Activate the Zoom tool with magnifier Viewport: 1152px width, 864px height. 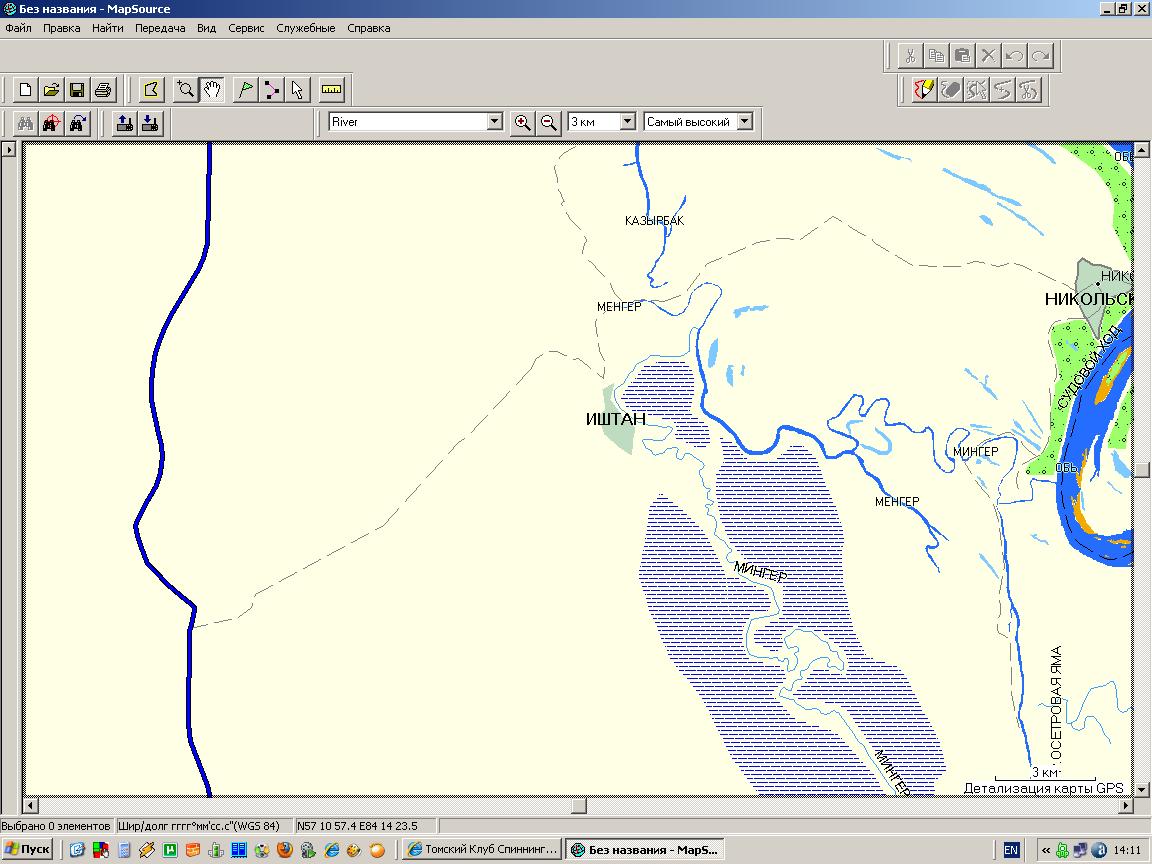point(185,90)
